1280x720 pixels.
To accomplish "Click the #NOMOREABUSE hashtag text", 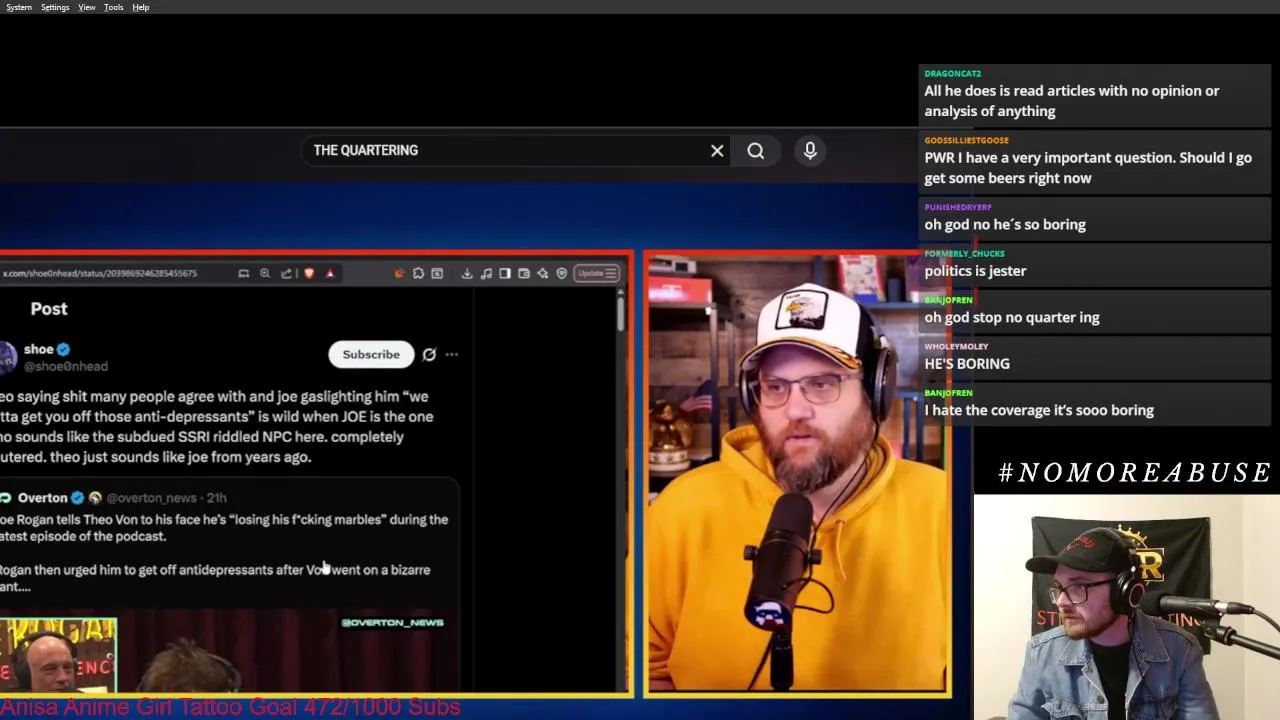I will point(1135,472).
